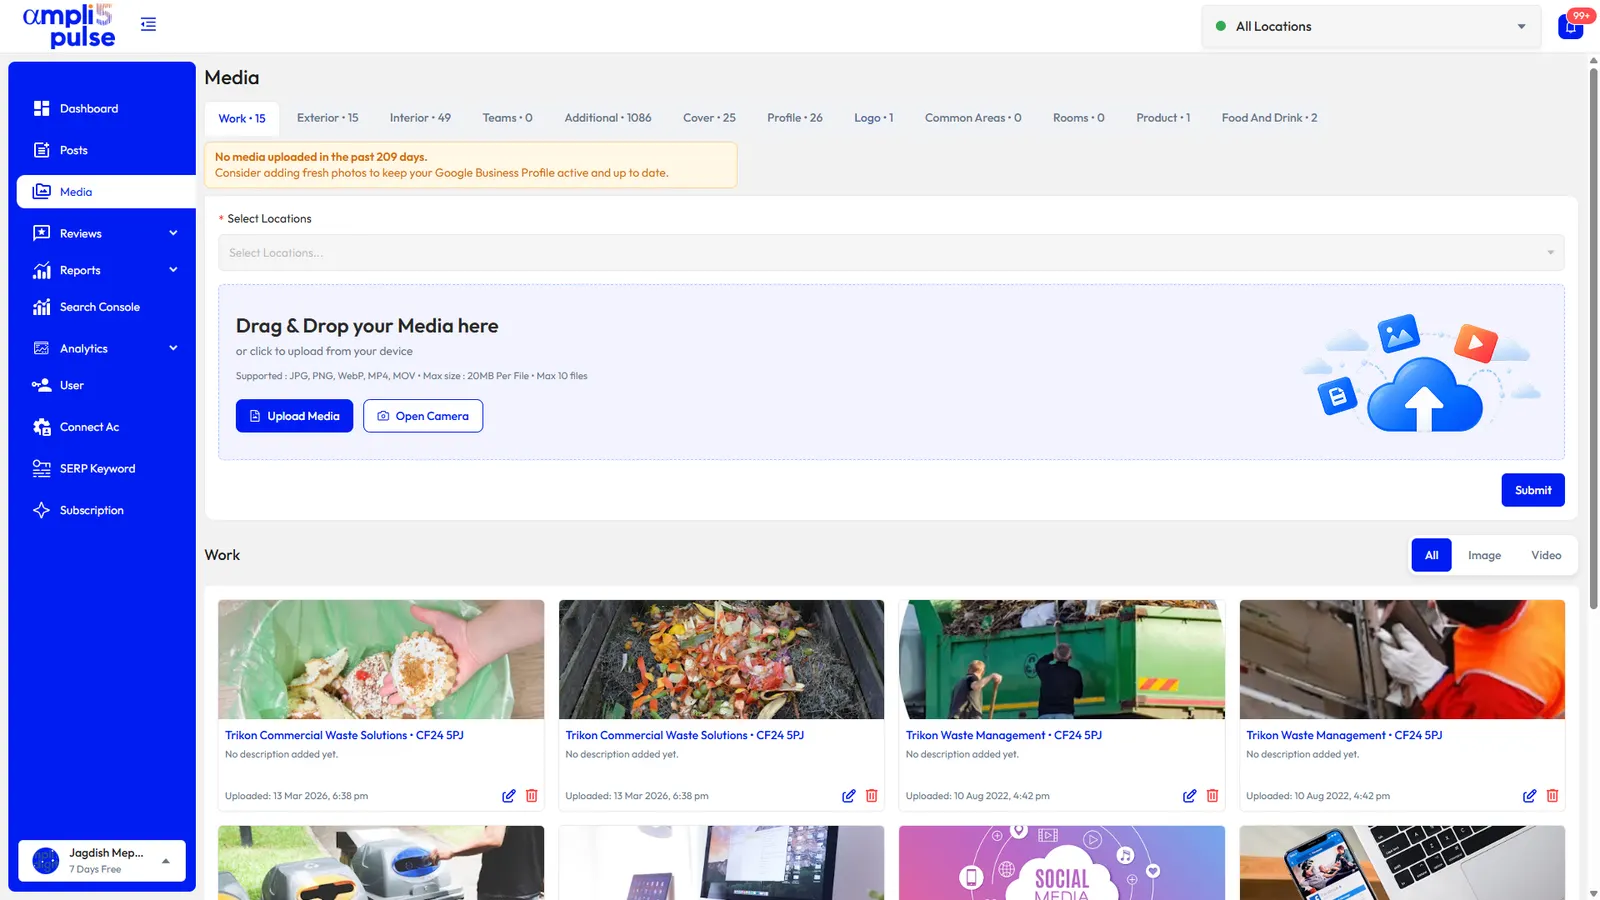The width and height of the screenshot is (1600, 900).
Task: Open the Select Locations dropdown field
Action: pos(891,253)
